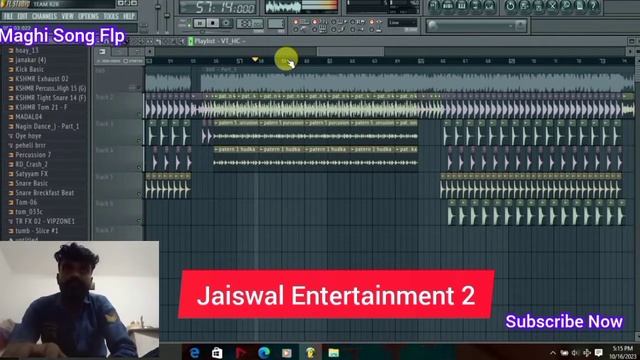Open the HELP menu
The height and width of the screenshot is (360, 640).
(129, 16)
